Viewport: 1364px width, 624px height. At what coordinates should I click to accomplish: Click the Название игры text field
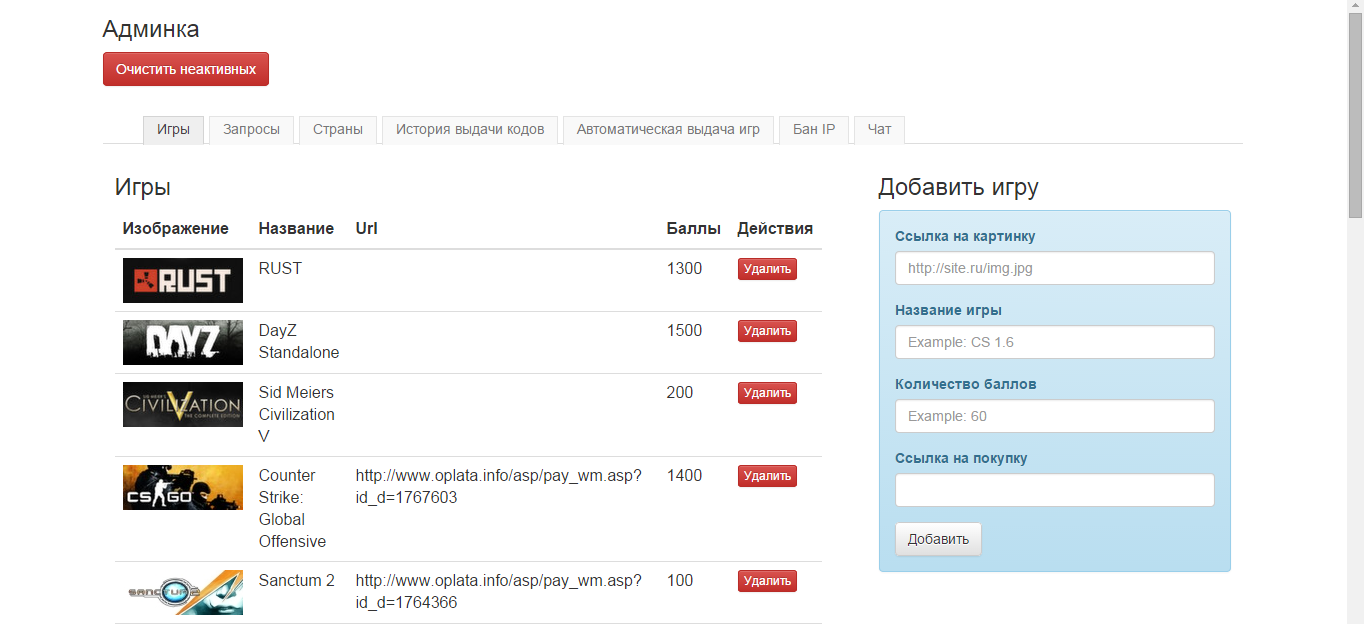click(1054, 342)
